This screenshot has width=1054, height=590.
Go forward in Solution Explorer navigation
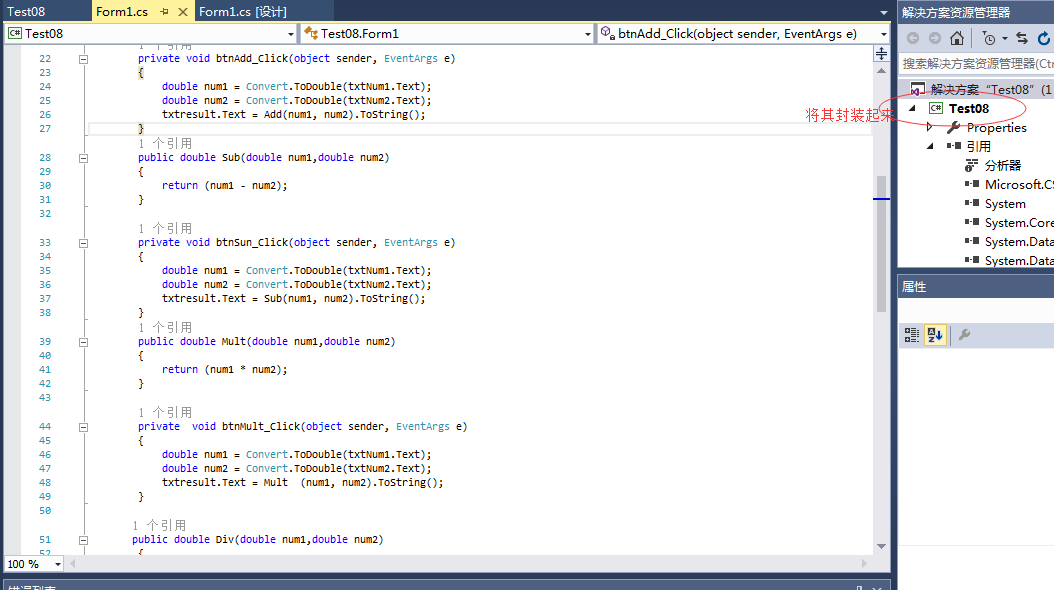934,38
